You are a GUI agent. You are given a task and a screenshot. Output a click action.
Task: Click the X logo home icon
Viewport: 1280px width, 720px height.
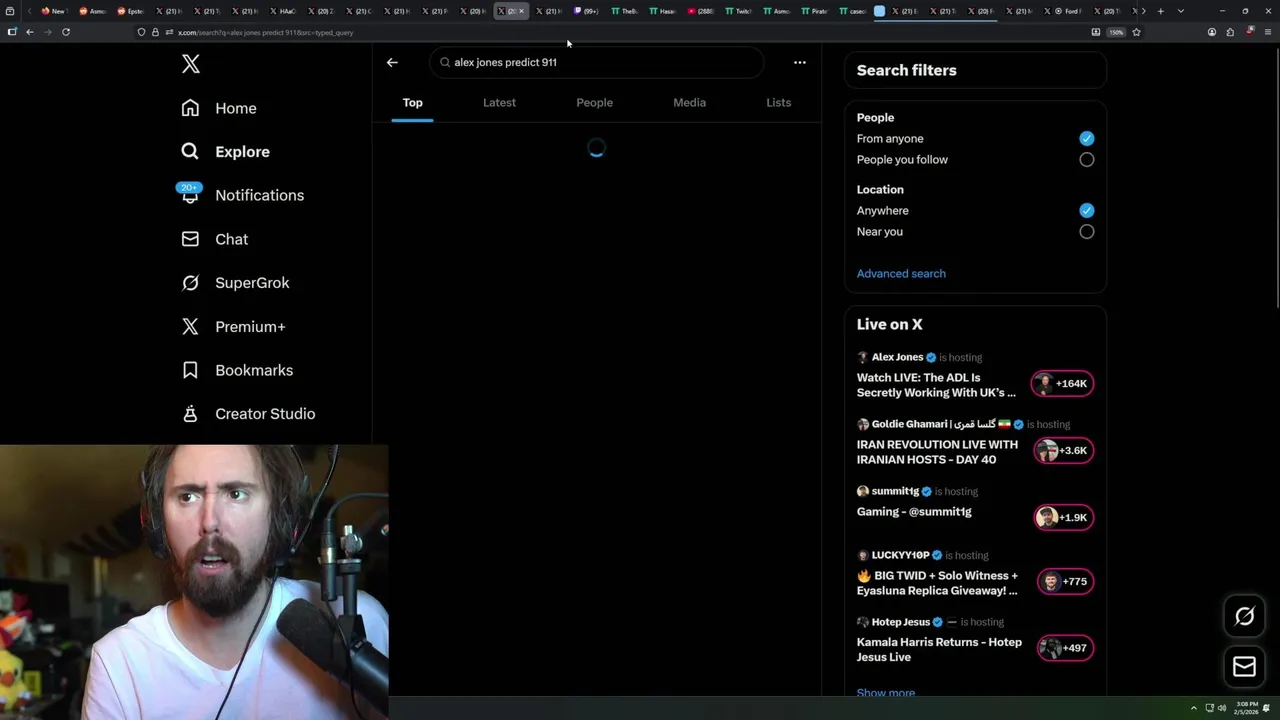[x=191, y=65]
